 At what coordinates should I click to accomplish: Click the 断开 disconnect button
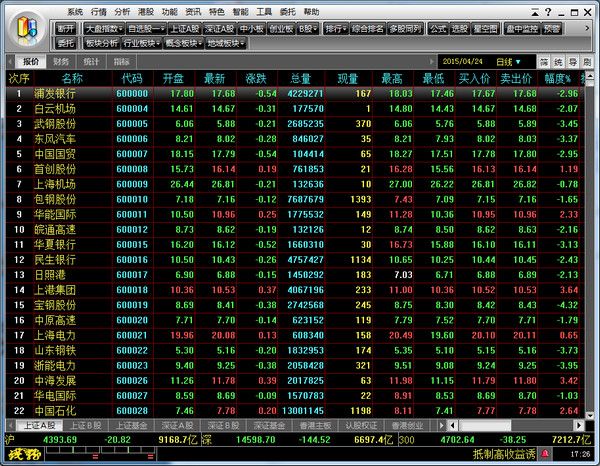point(66,29)
